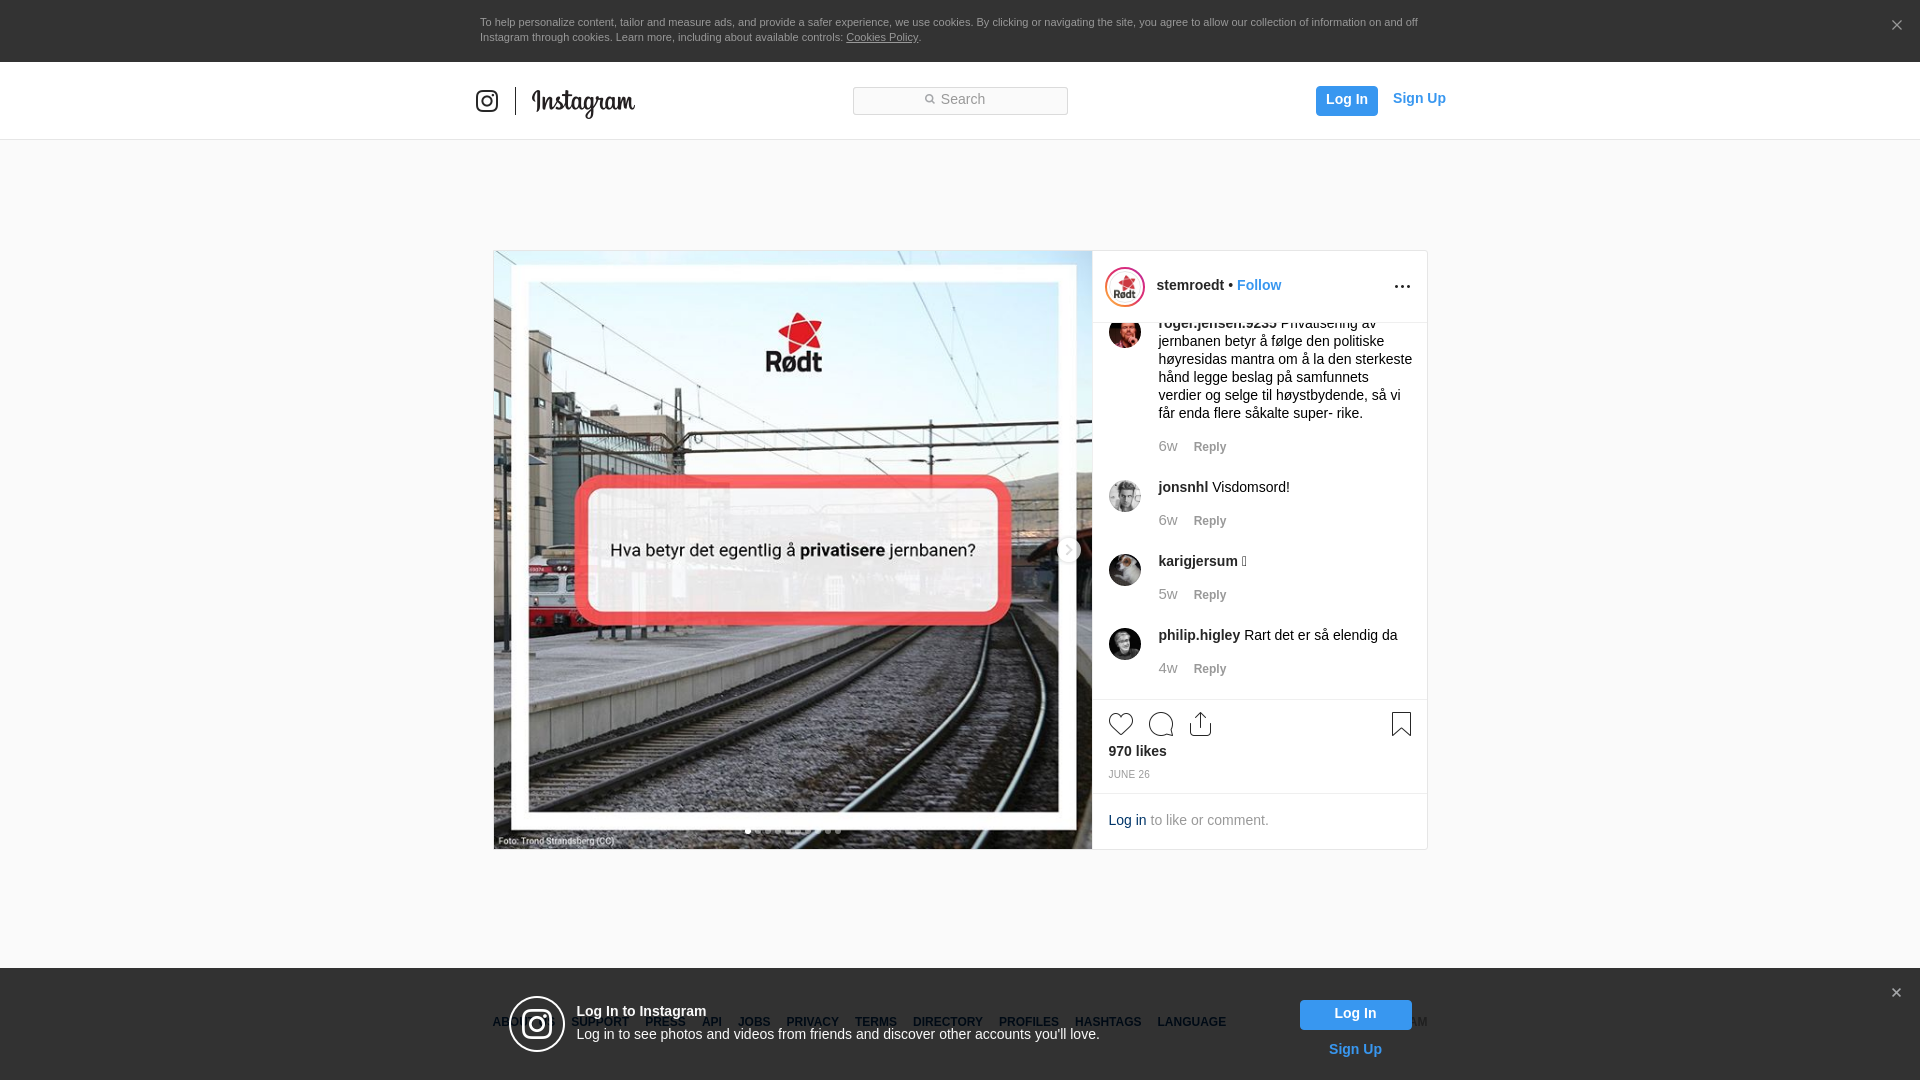Click inside the Search field
This screenshot has width=1920, height=1080.
pyautogui.click(x=960, y=100)
